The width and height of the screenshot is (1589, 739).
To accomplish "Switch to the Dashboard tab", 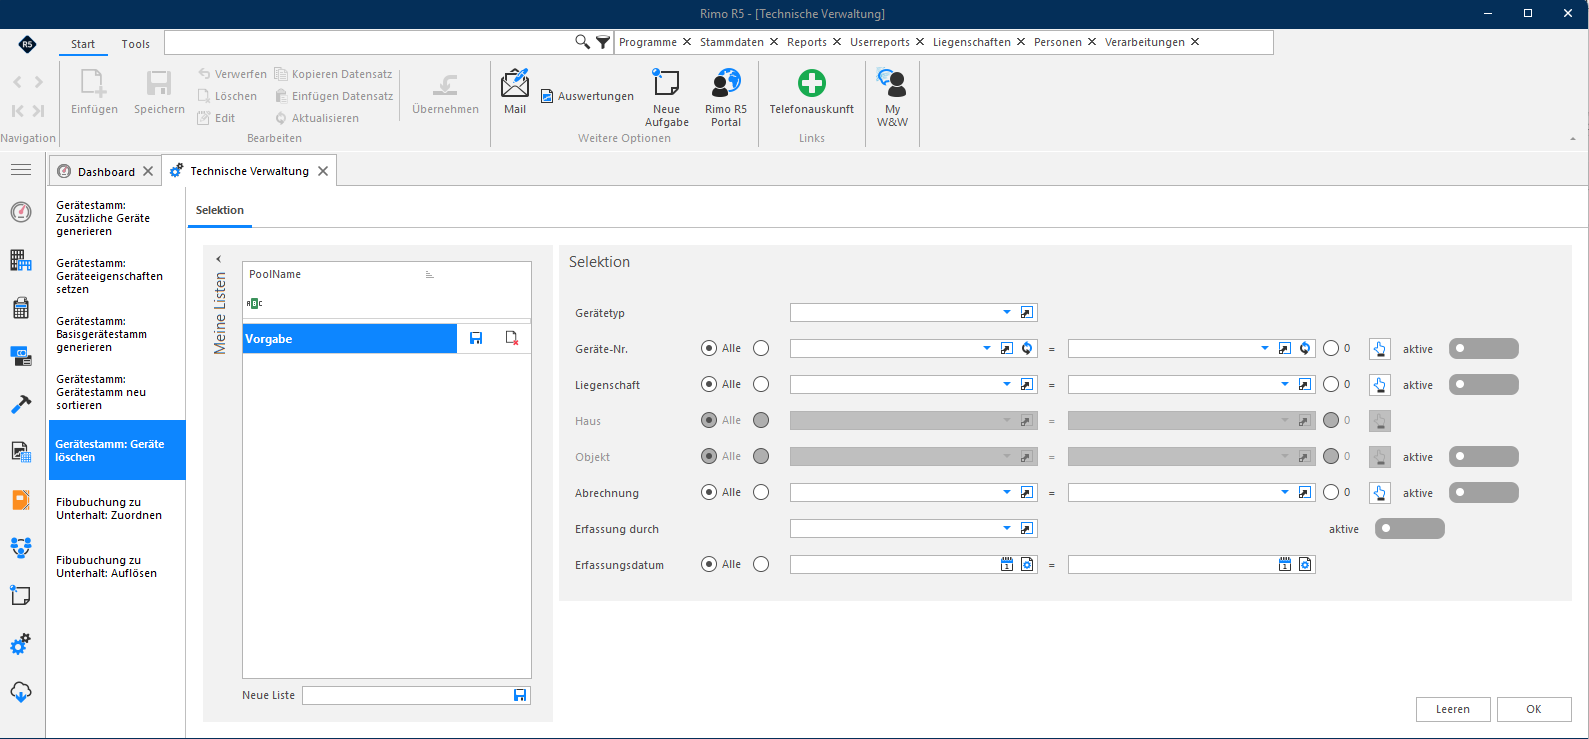I will 106,172.
